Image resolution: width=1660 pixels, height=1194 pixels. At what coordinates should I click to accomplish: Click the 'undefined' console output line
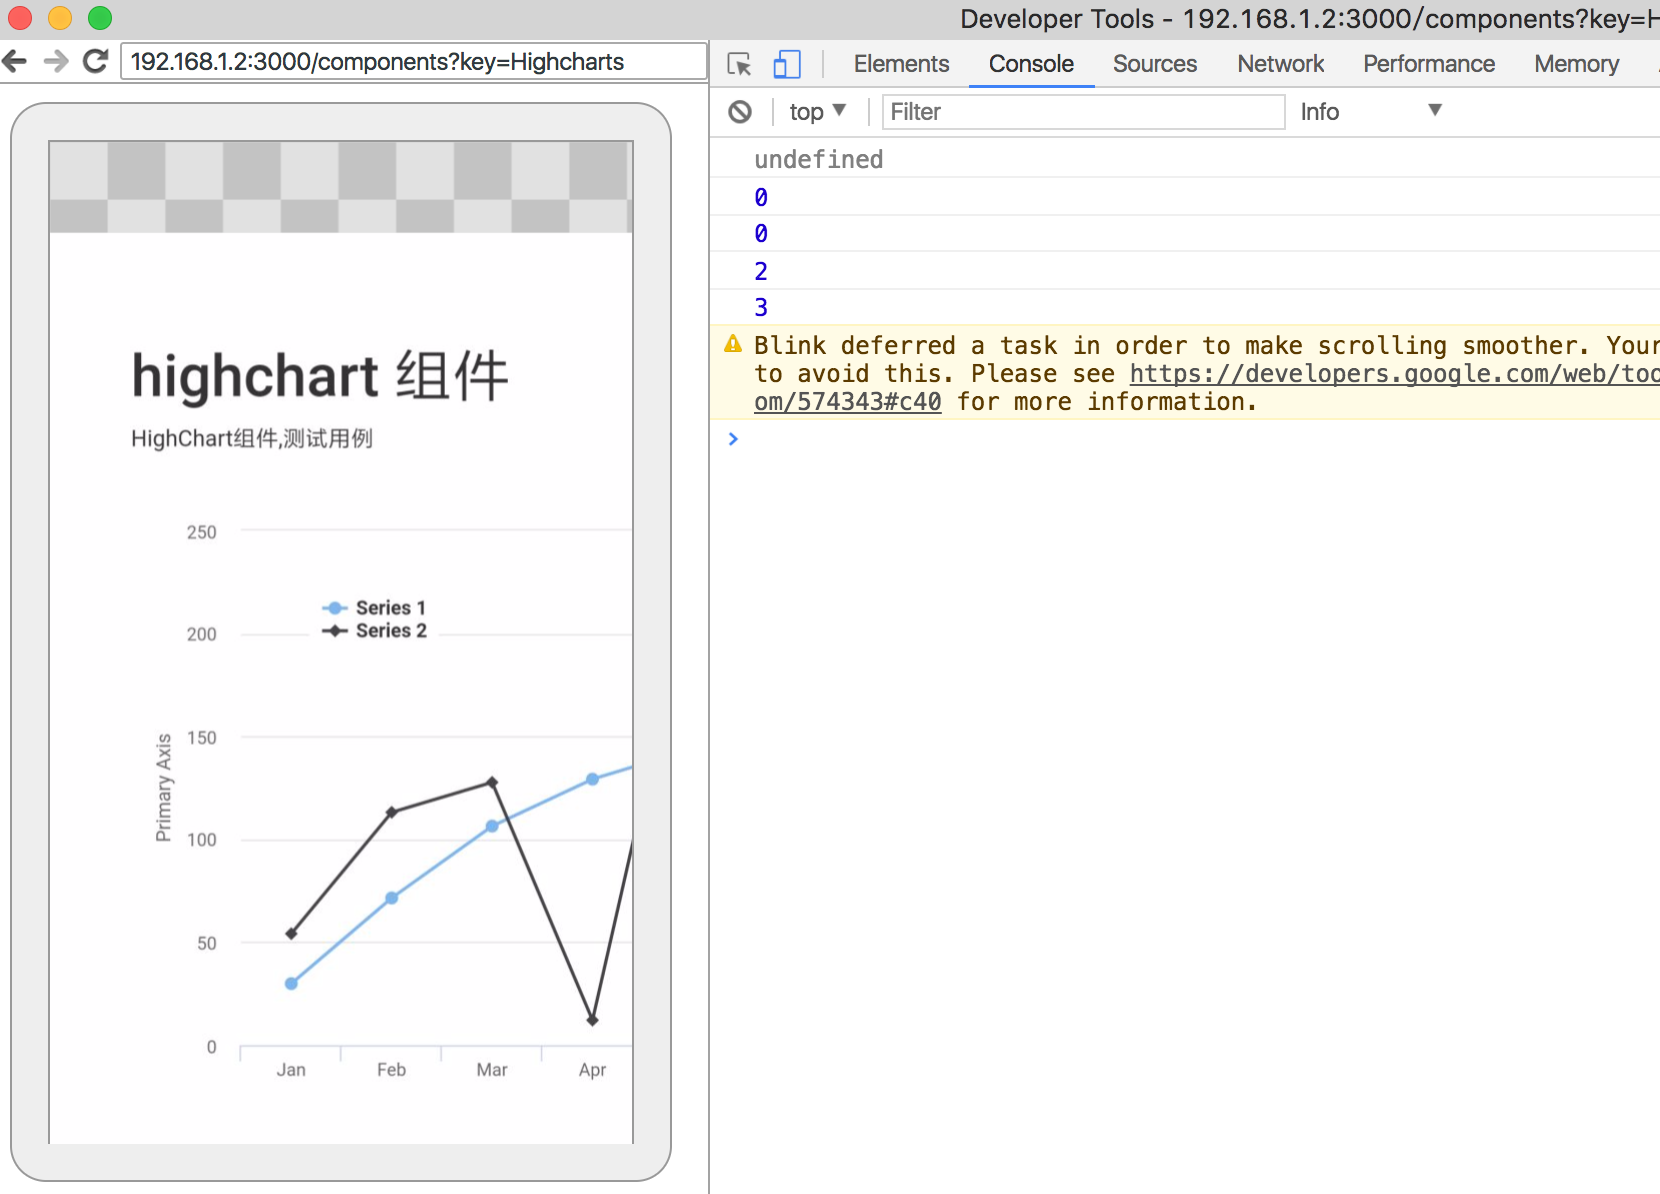click(819, 160)
